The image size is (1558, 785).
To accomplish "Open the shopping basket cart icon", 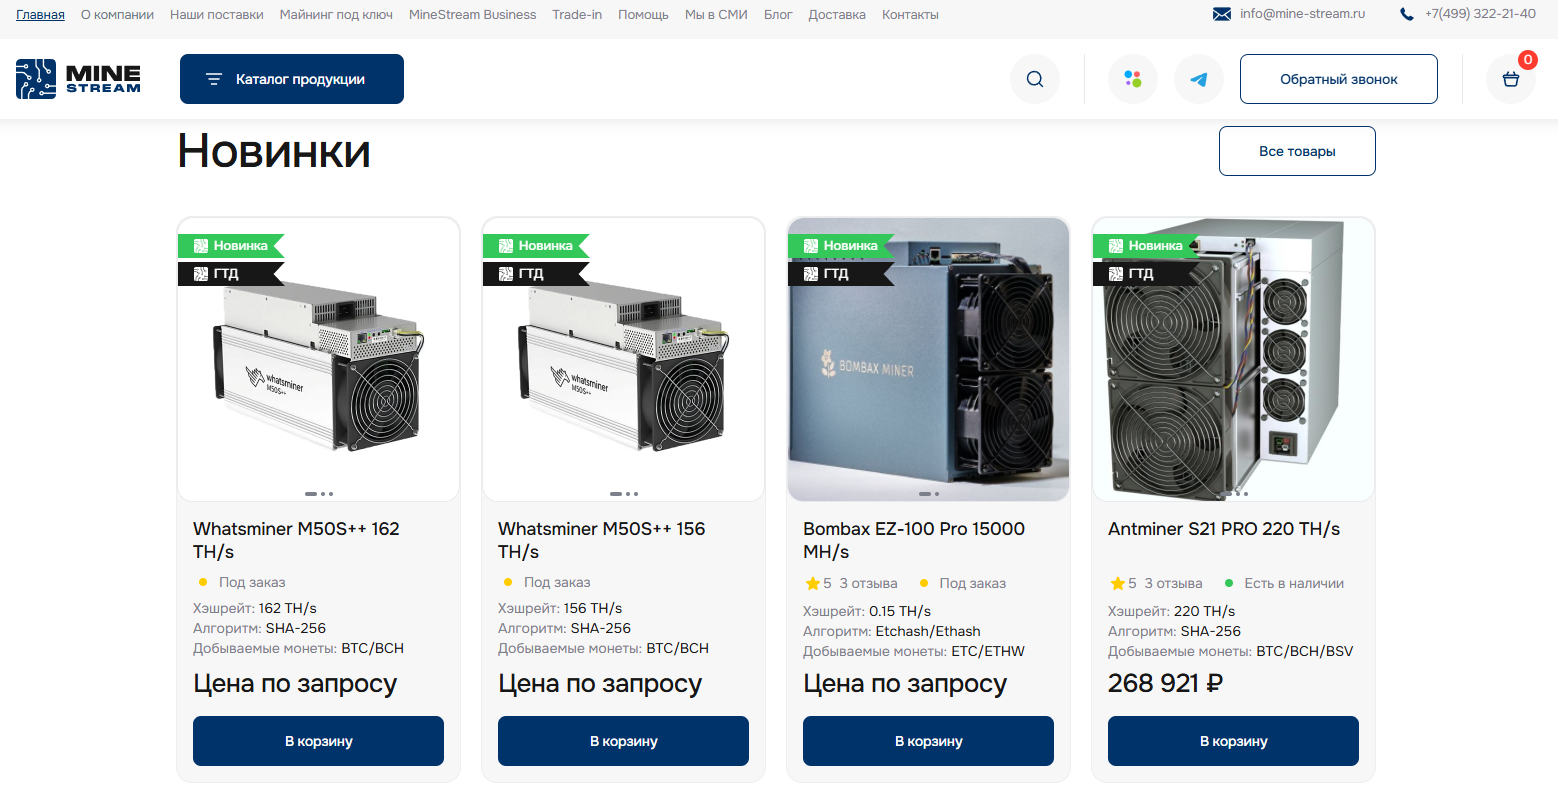I will click(1511, 79).
